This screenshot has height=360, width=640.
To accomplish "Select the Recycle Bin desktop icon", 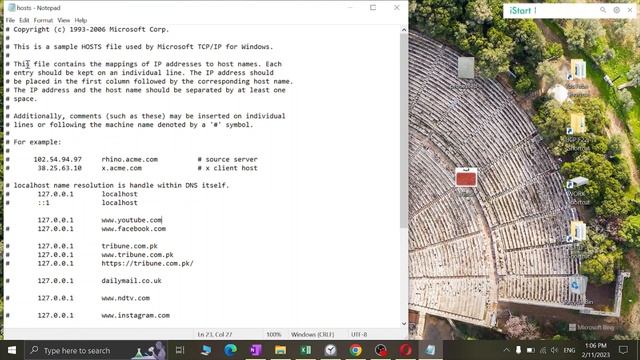I will 577,291.
